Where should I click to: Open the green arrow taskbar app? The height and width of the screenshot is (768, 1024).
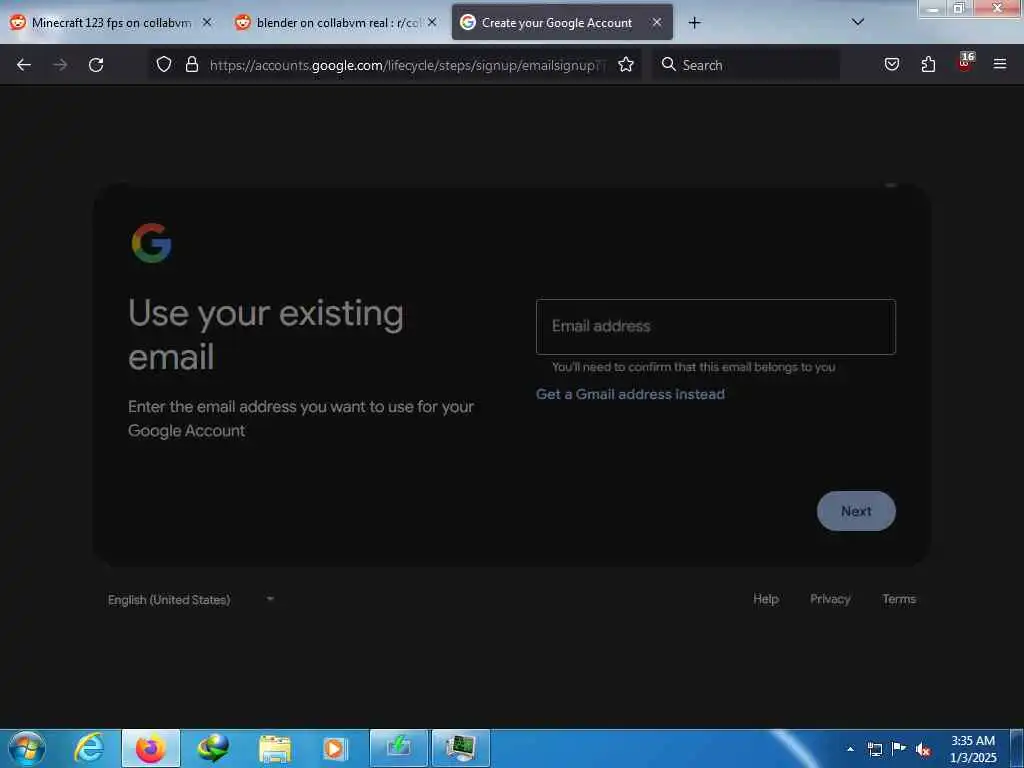pos(398,748)
